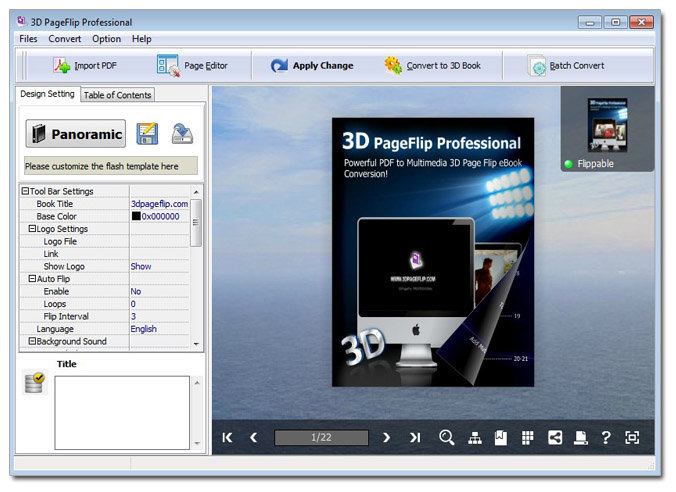Screen dimensions: 676x492
Task: Click the Loops value 0
Action: click(x=133, y=304)
